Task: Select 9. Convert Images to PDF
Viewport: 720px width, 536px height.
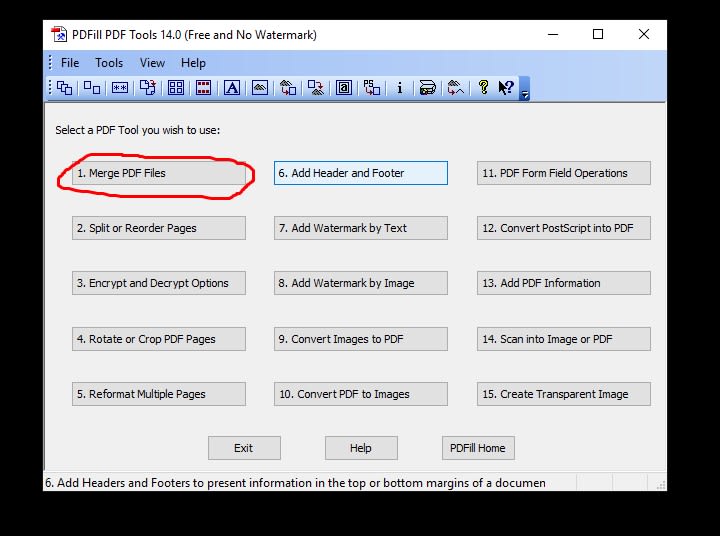Action: [361, 339]
